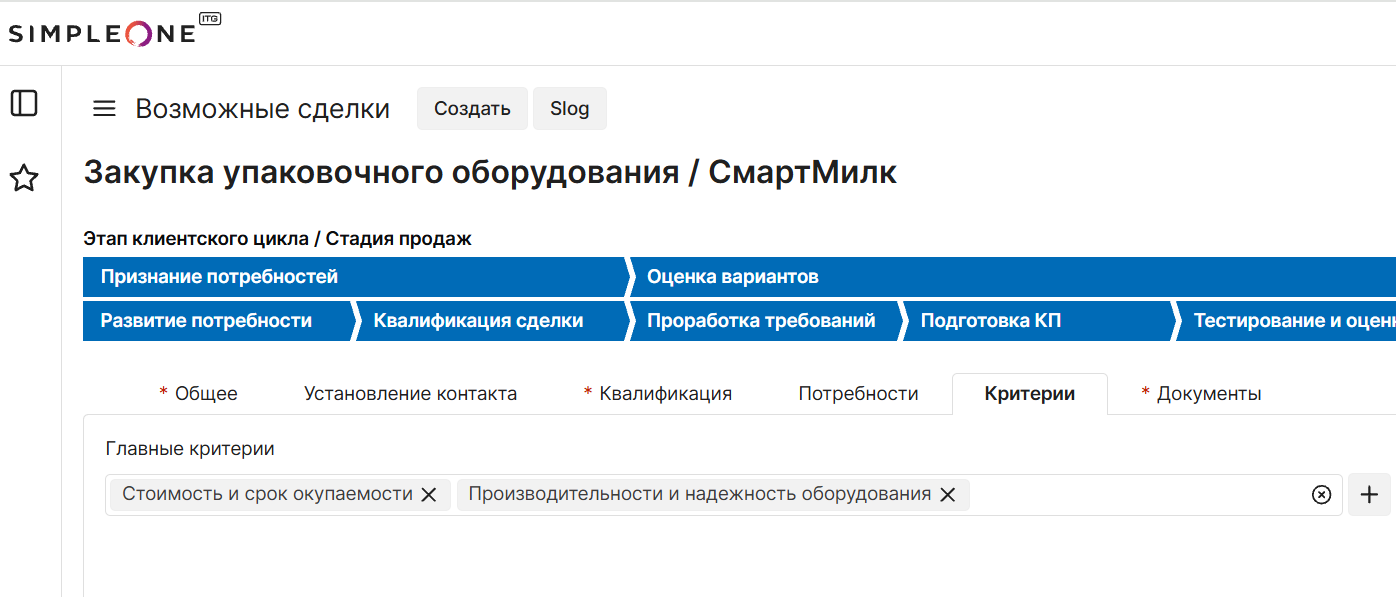Switch to the Общее tab
Image resolution: width=1396 pixels, height=597 pixels.
point(198,394)
